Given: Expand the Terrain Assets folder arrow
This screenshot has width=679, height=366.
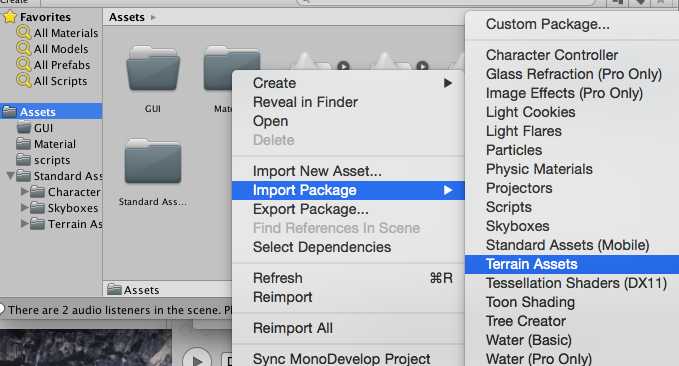Looking at the screenshot, I should [25, 223].
